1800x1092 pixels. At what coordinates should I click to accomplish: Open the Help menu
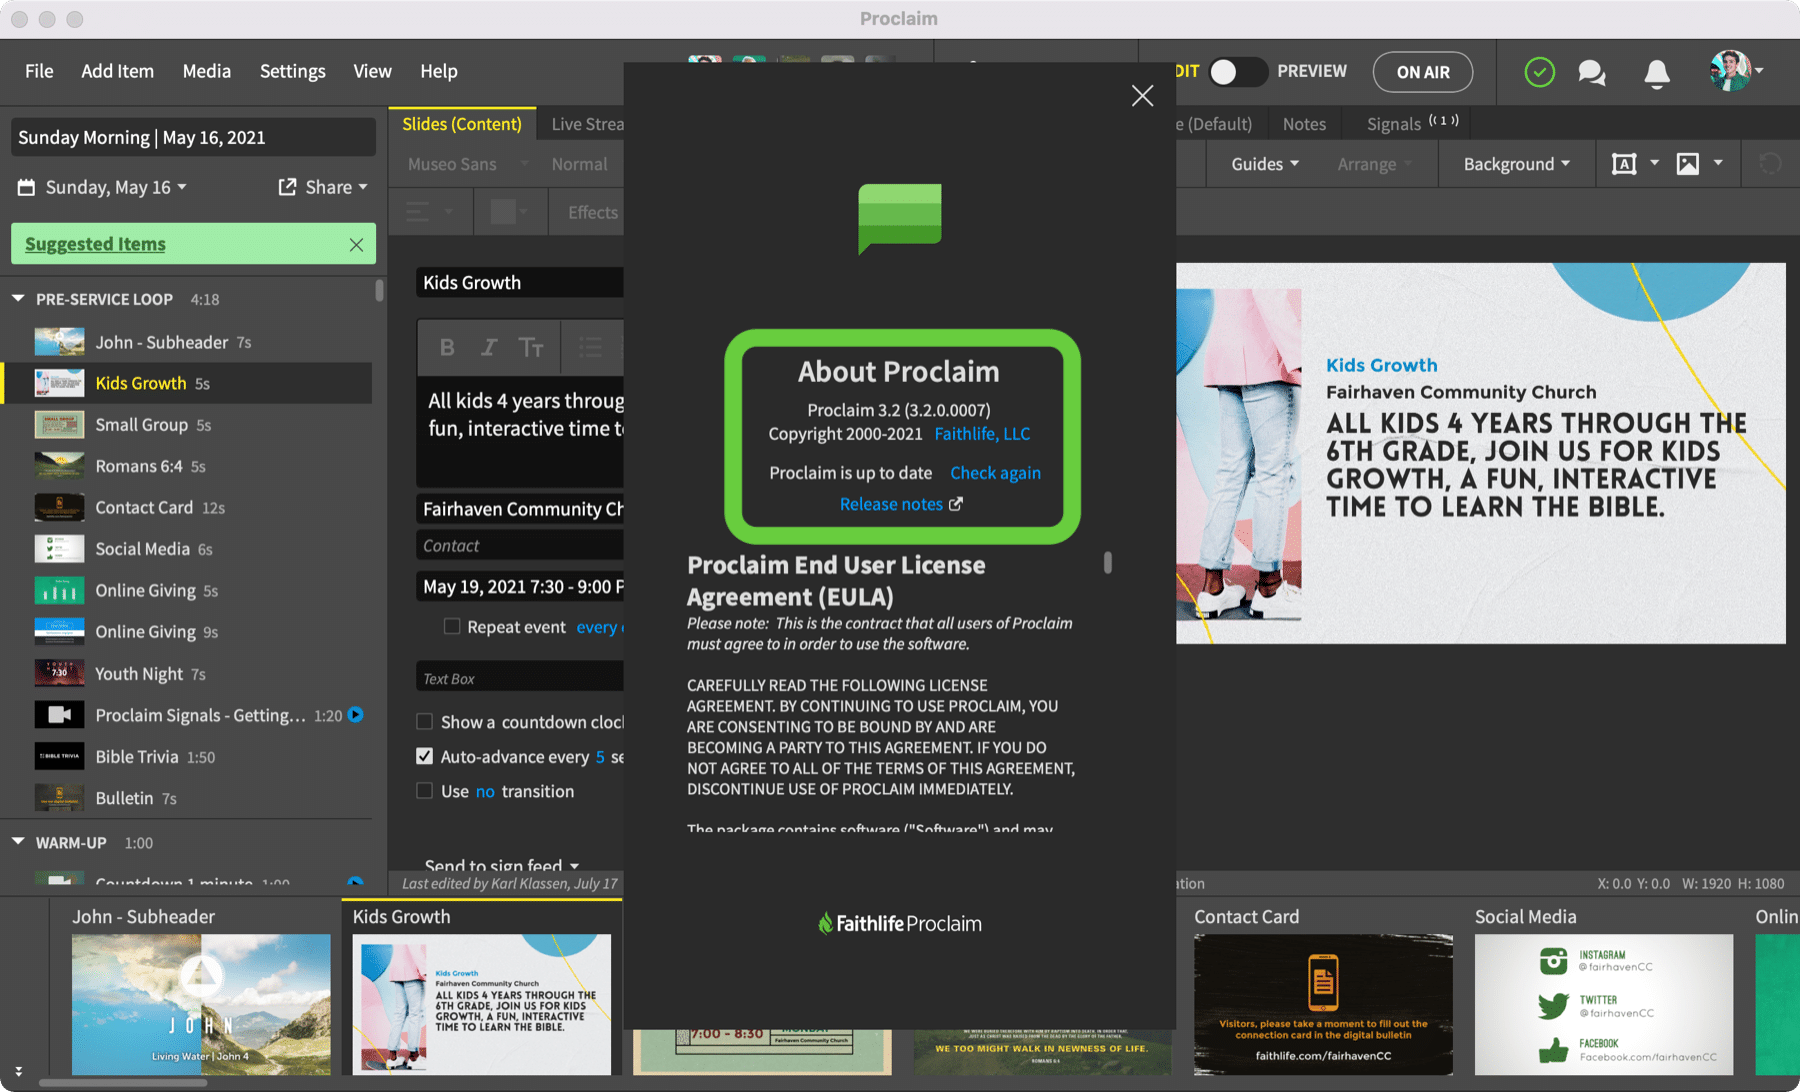pos(438,71)
